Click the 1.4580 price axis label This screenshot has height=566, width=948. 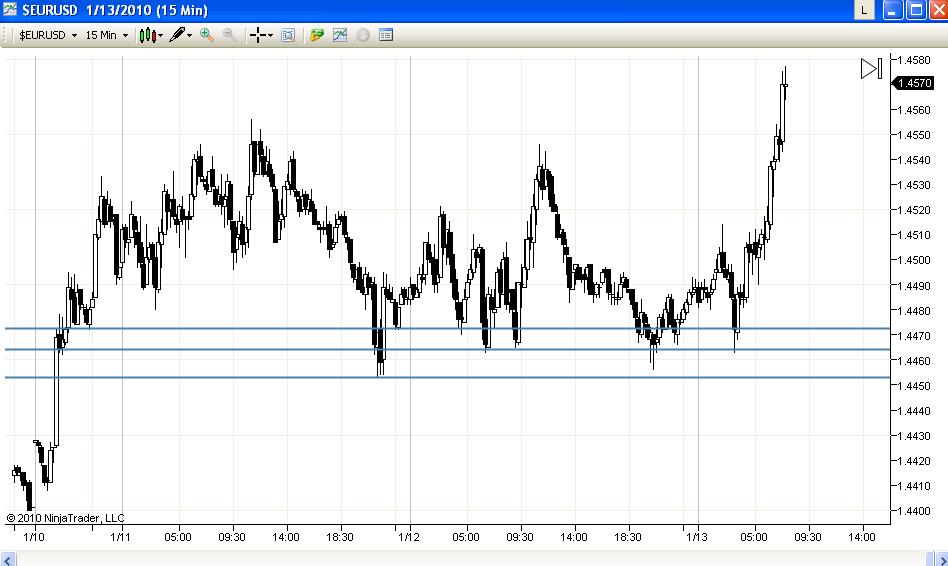click(914, 60)
